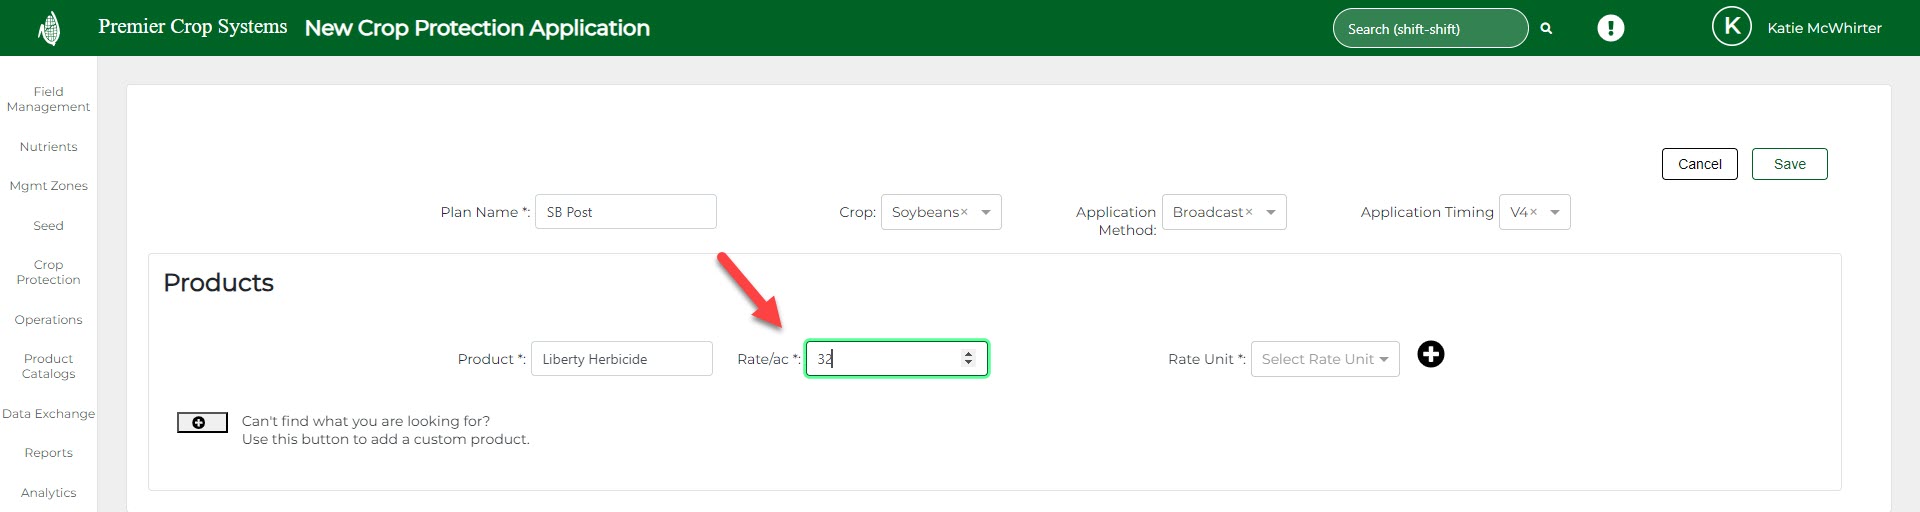Go to Product Catalogs in sidebar

[48, 366]
